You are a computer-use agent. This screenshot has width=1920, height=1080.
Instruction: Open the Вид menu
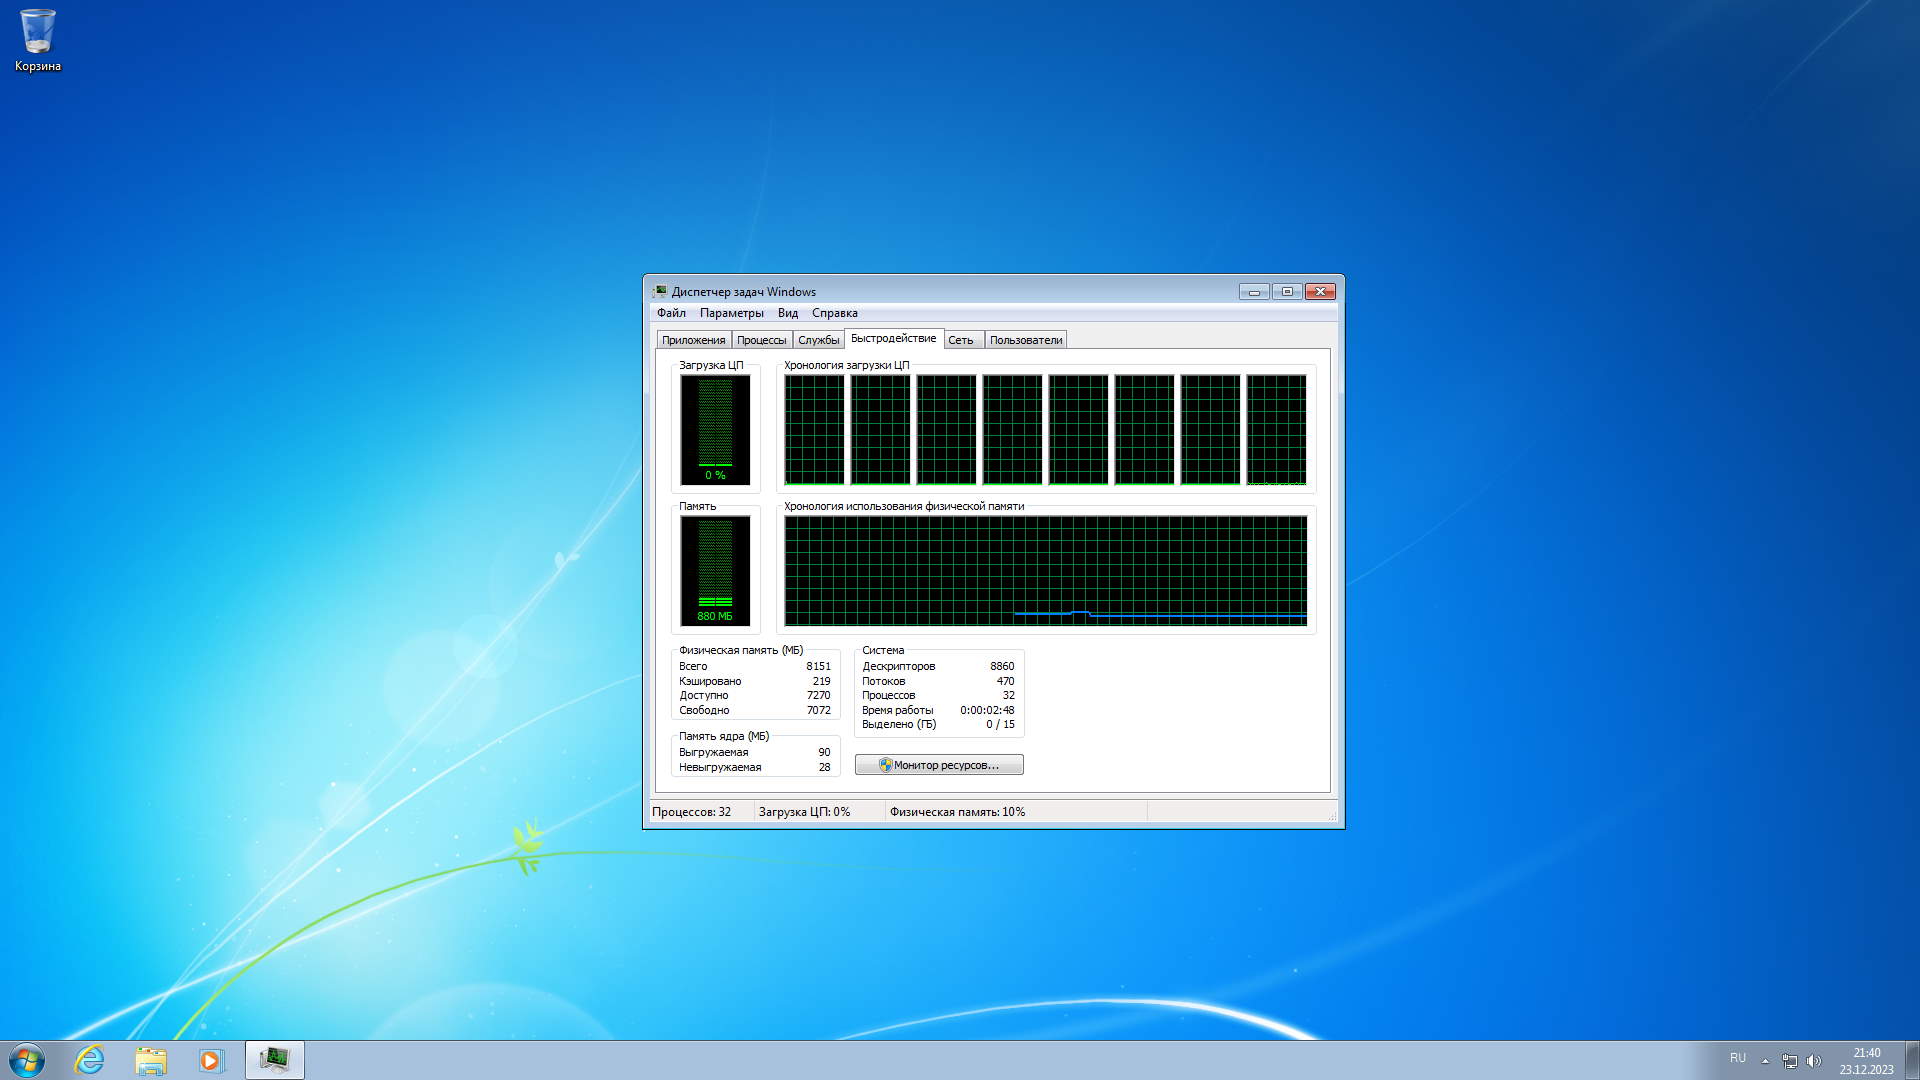(x=788, y=313)
